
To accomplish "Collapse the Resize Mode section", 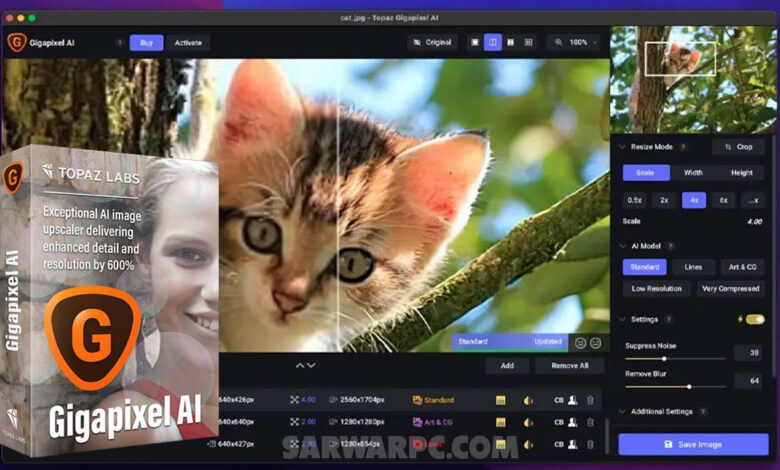I will 622,147.
